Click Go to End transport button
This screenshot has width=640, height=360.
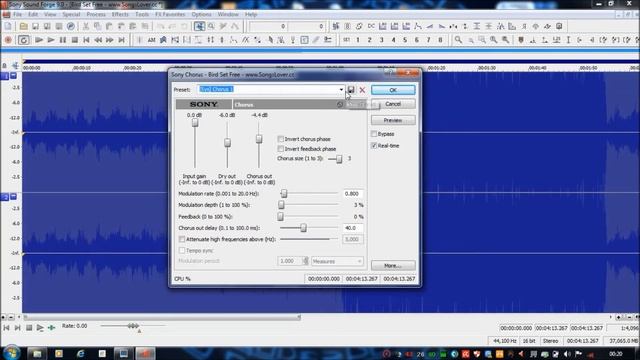(x=122, y=40)
